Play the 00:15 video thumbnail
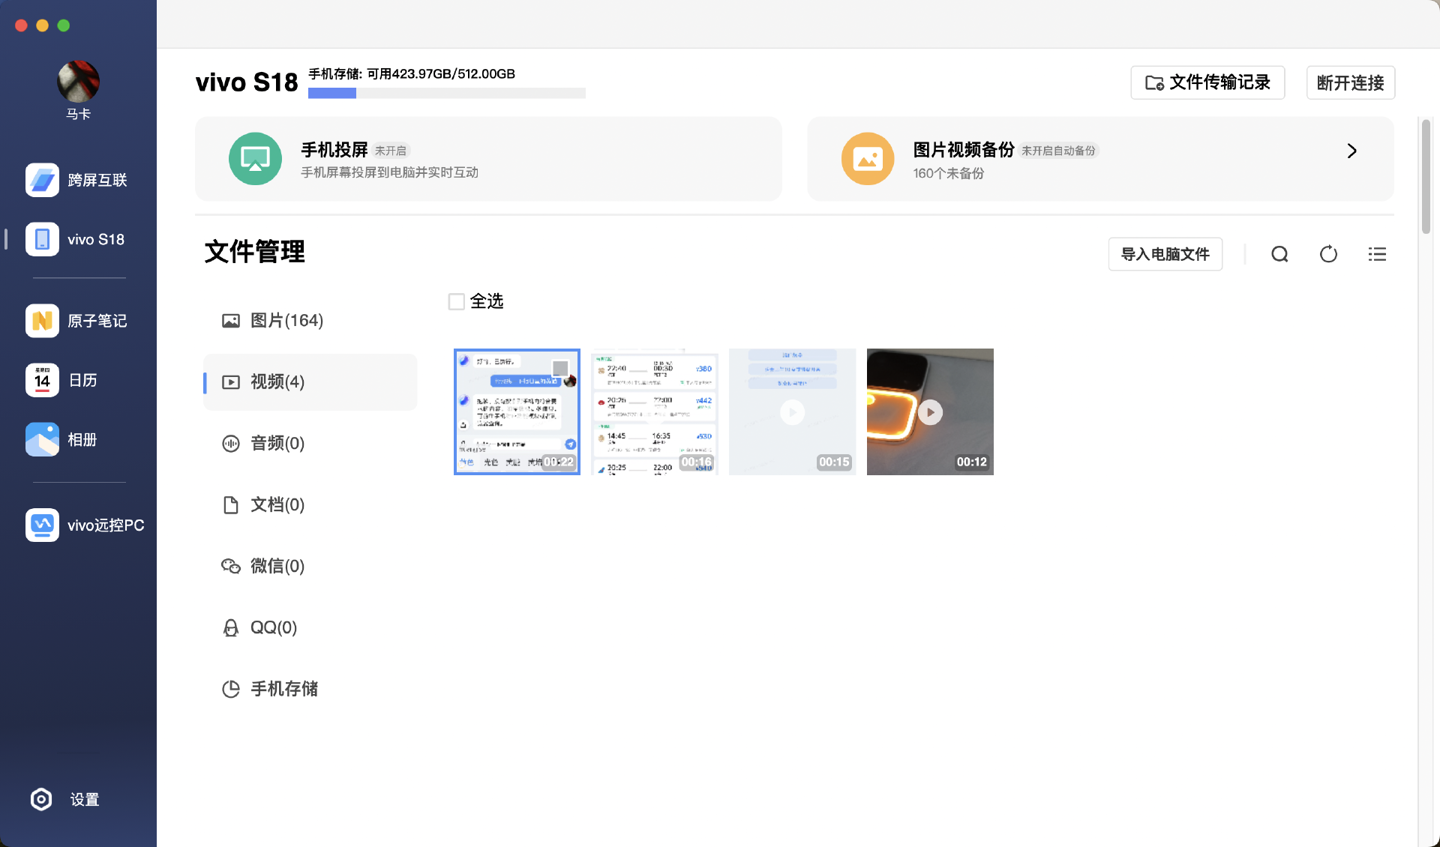The width and height of the screenshot is (1440, 847). click(792, 412)
